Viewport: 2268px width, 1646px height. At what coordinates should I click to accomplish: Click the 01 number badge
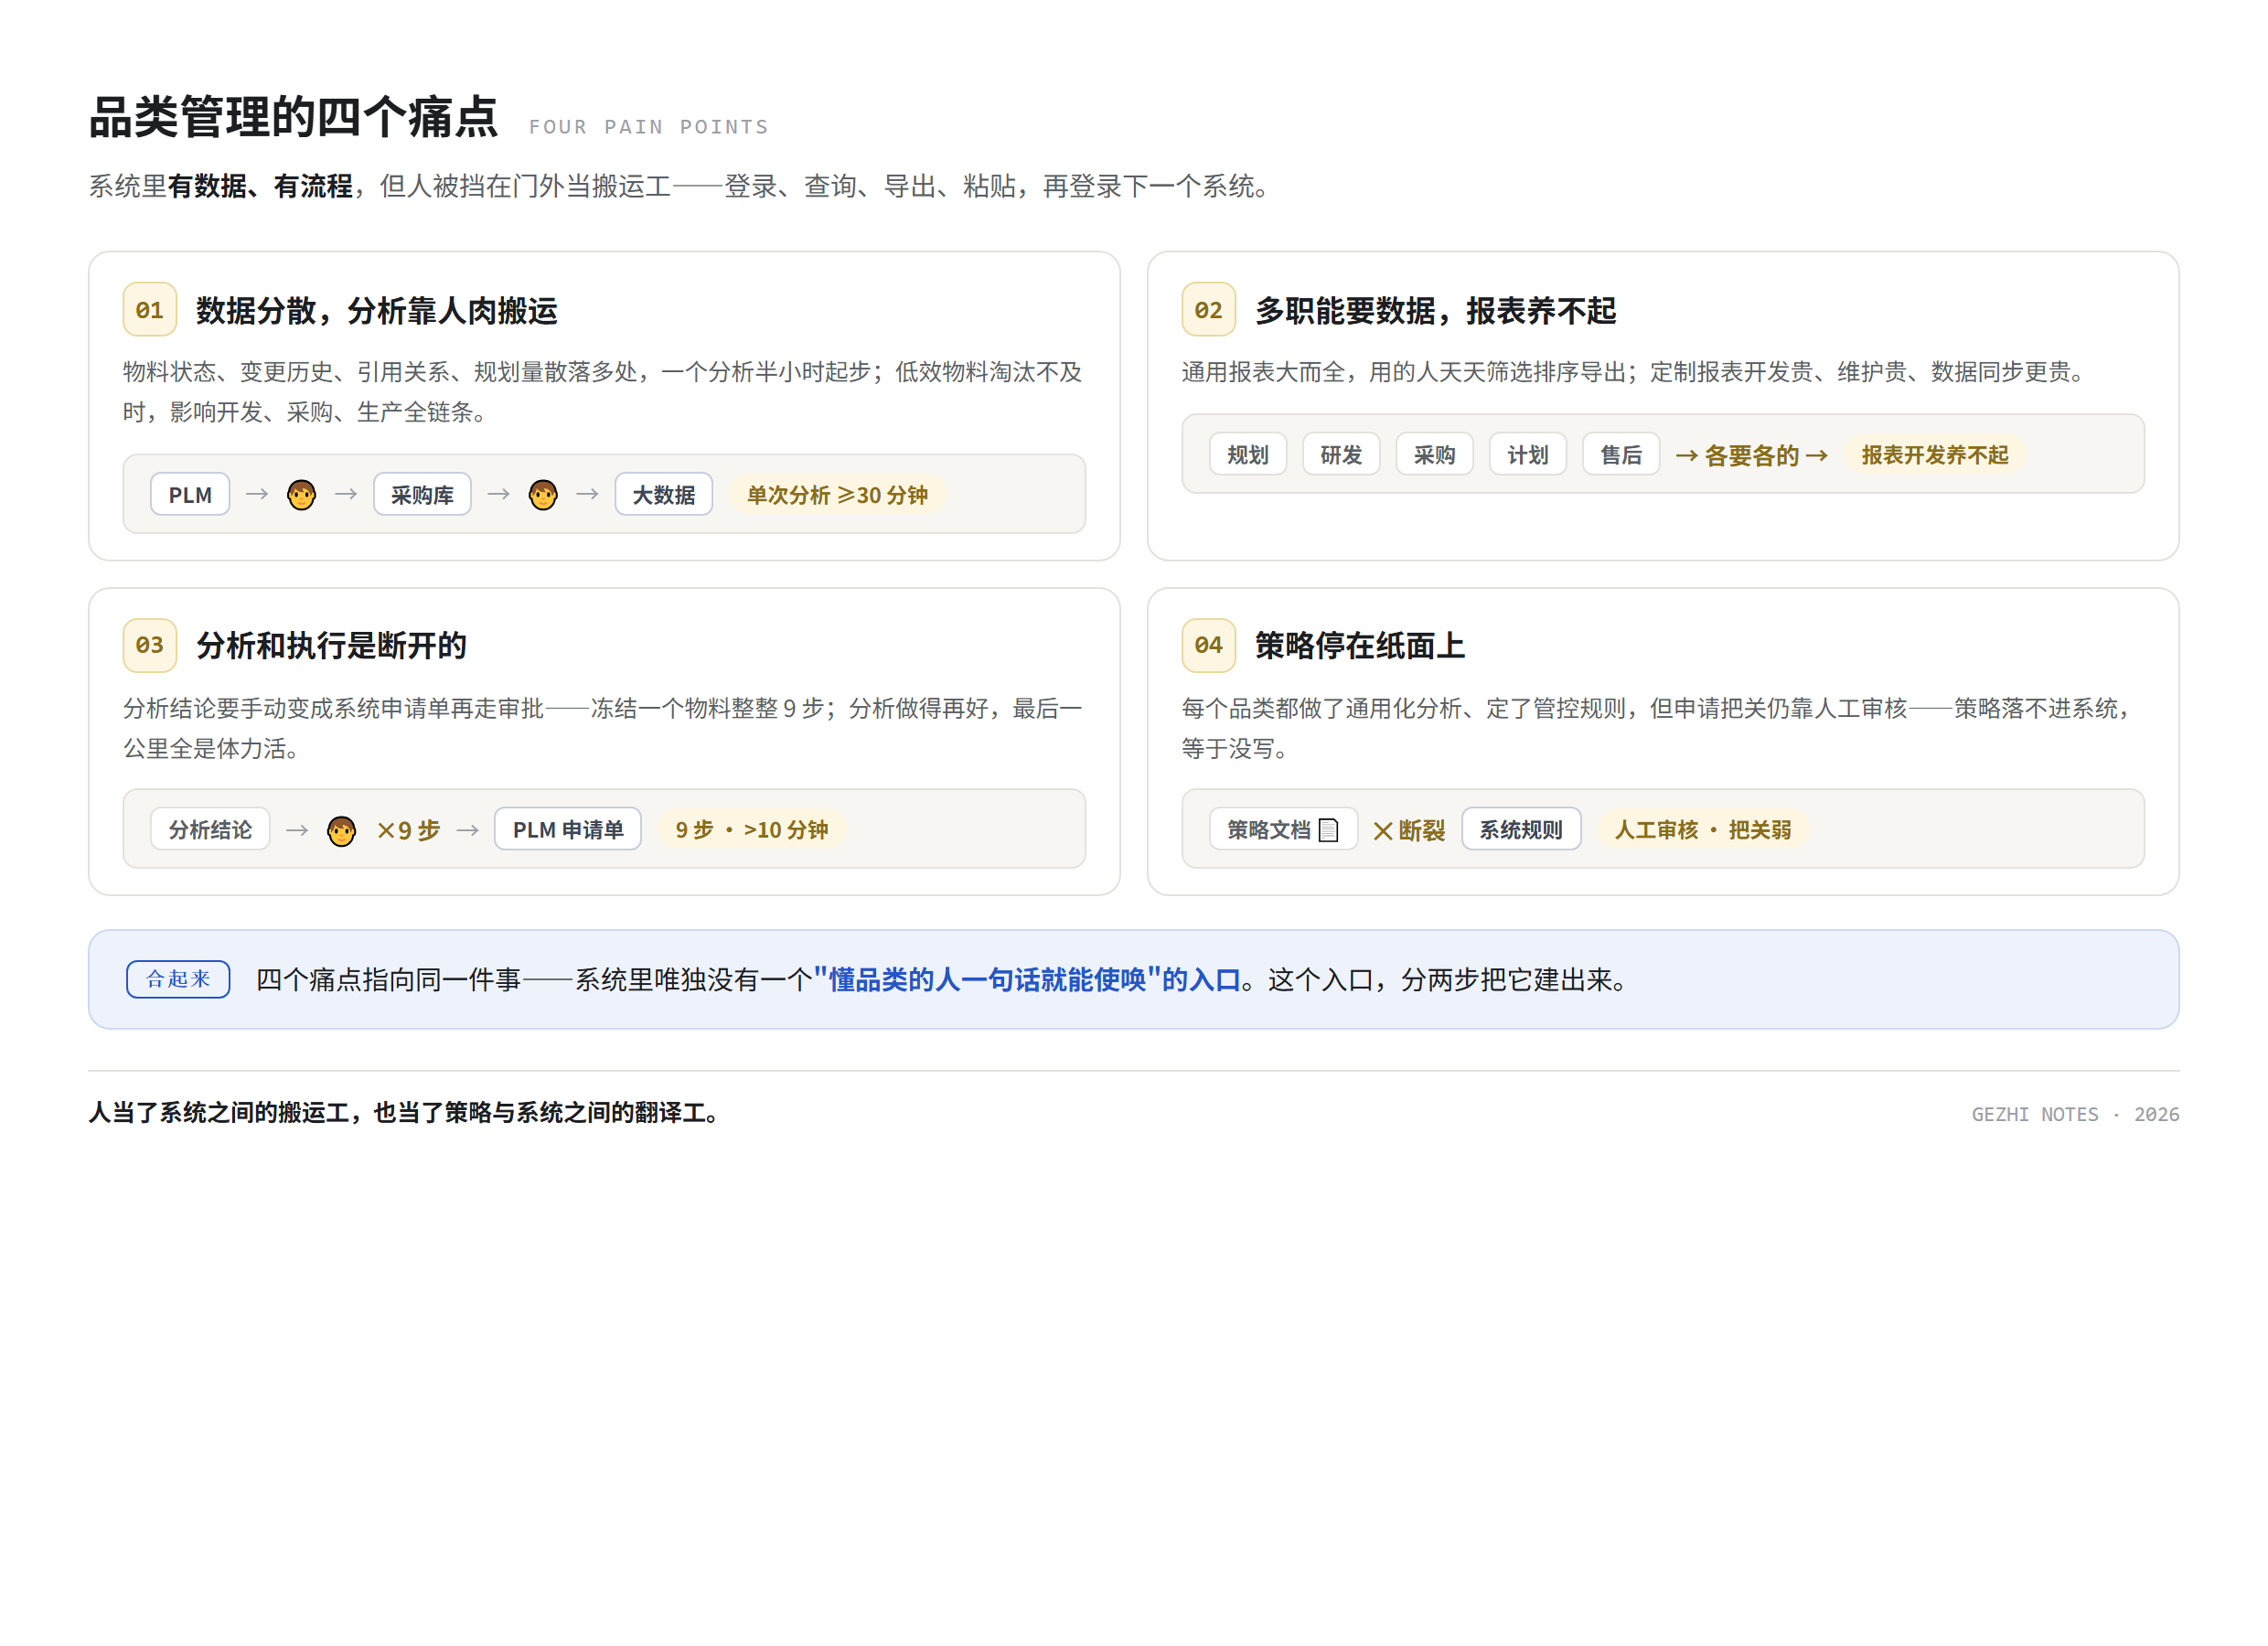(150, 310)
